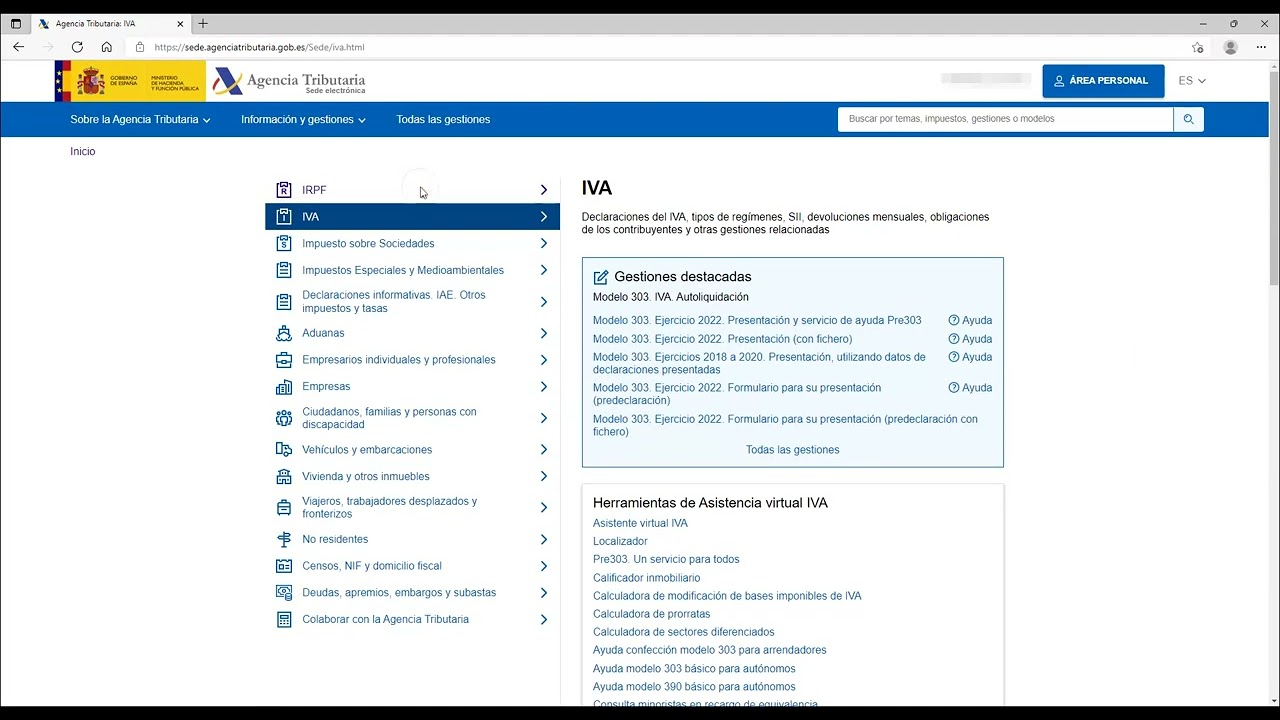Expand Información y gestiones menu
Screen dimensions: 1280x720
303,119
